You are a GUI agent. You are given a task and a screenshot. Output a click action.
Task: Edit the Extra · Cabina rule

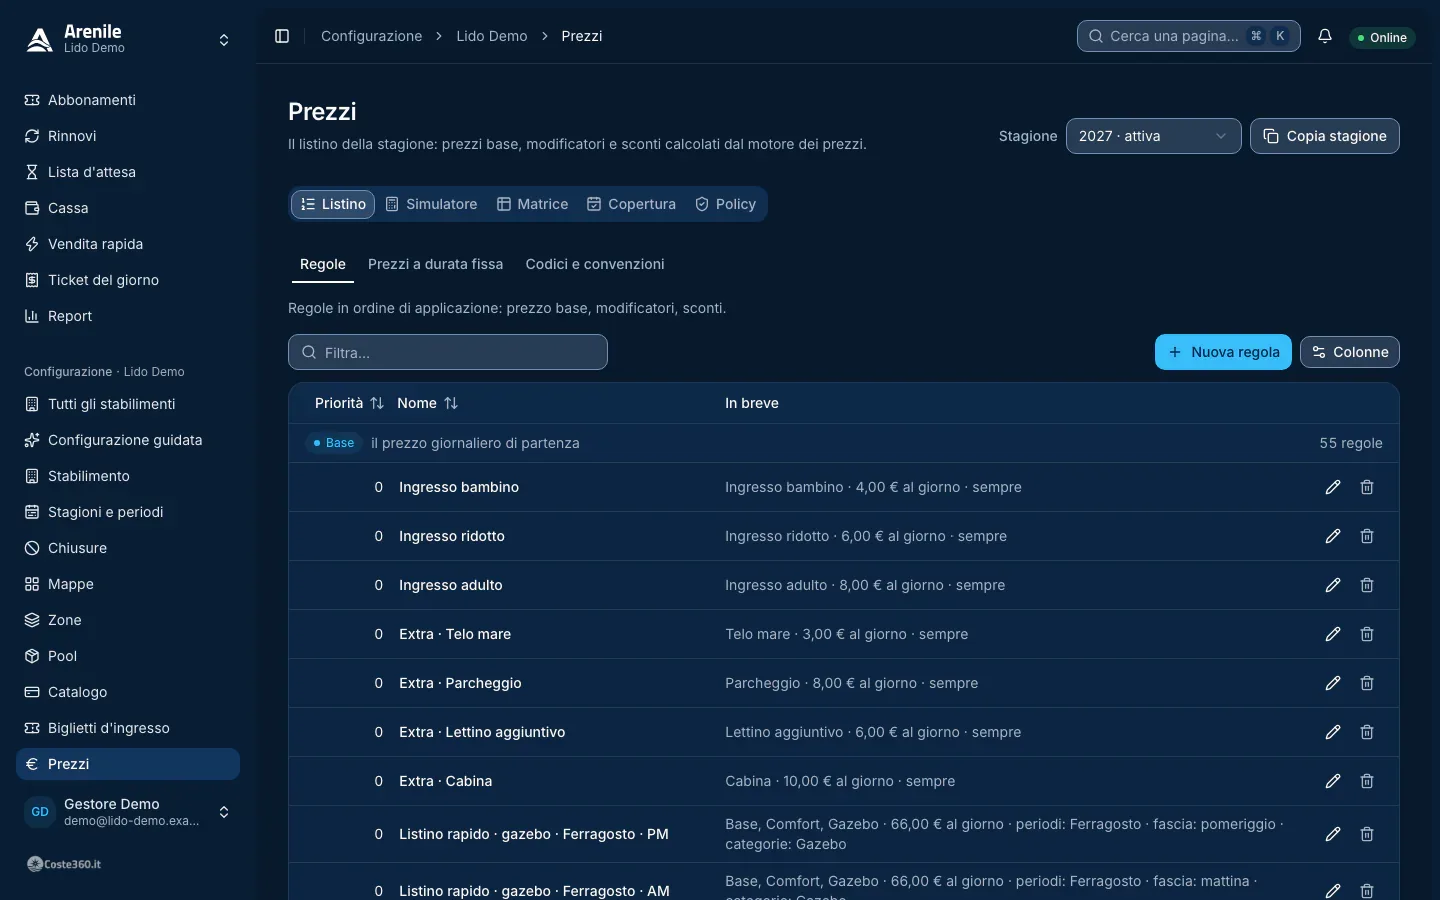1333,781
